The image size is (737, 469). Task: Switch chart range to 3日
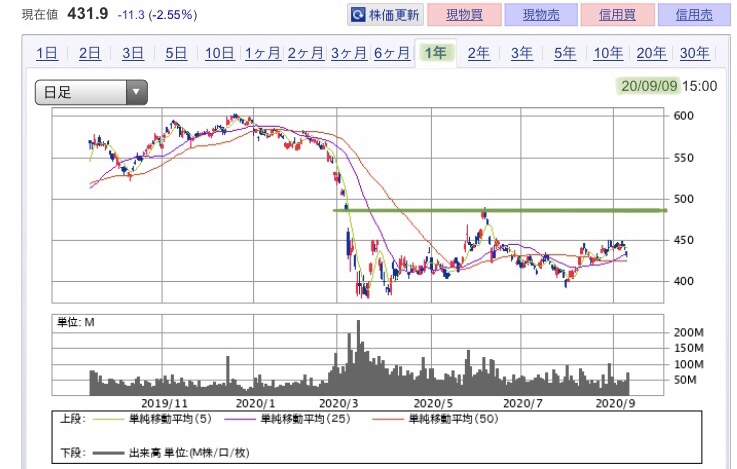(133, 53)
